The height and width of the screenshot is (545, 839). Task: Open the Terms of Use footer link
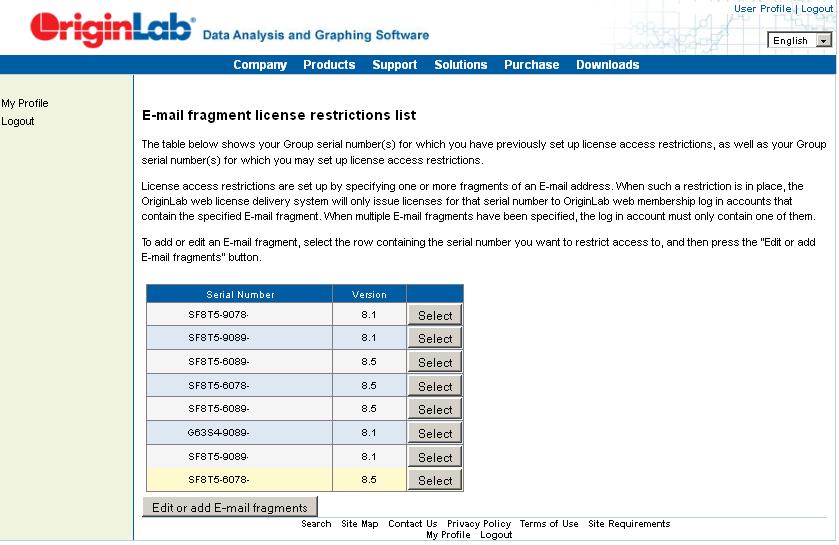click(x=549, y=524)
